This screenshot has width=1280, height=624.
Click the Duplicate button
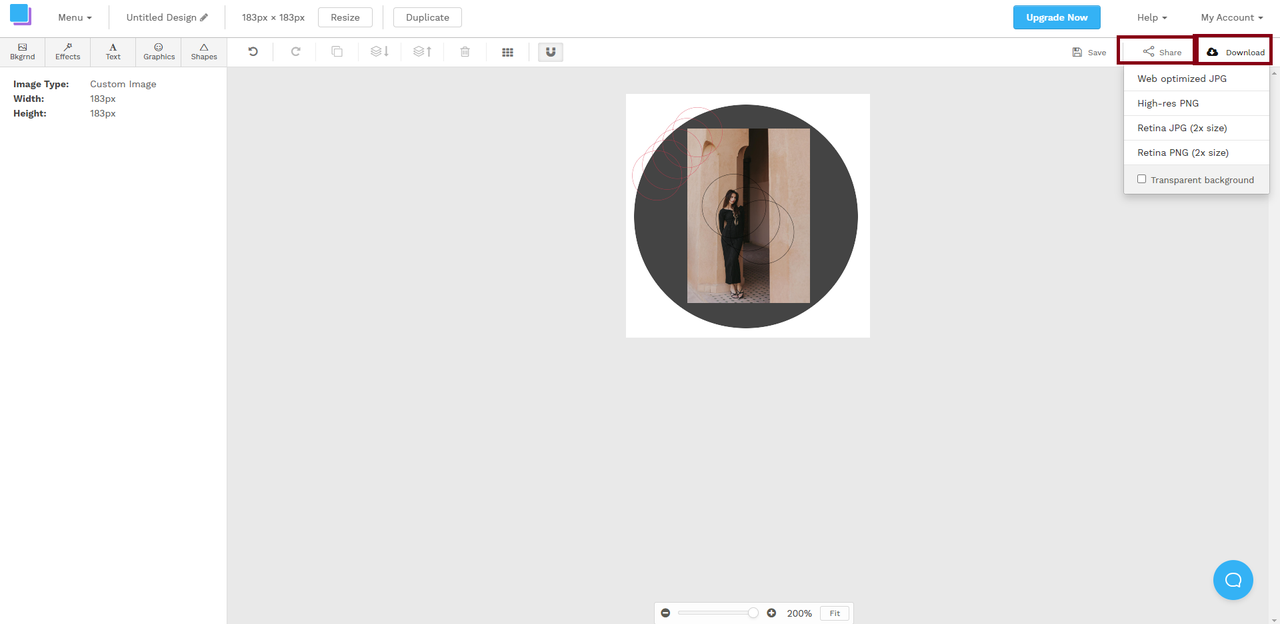pos(427,18)
